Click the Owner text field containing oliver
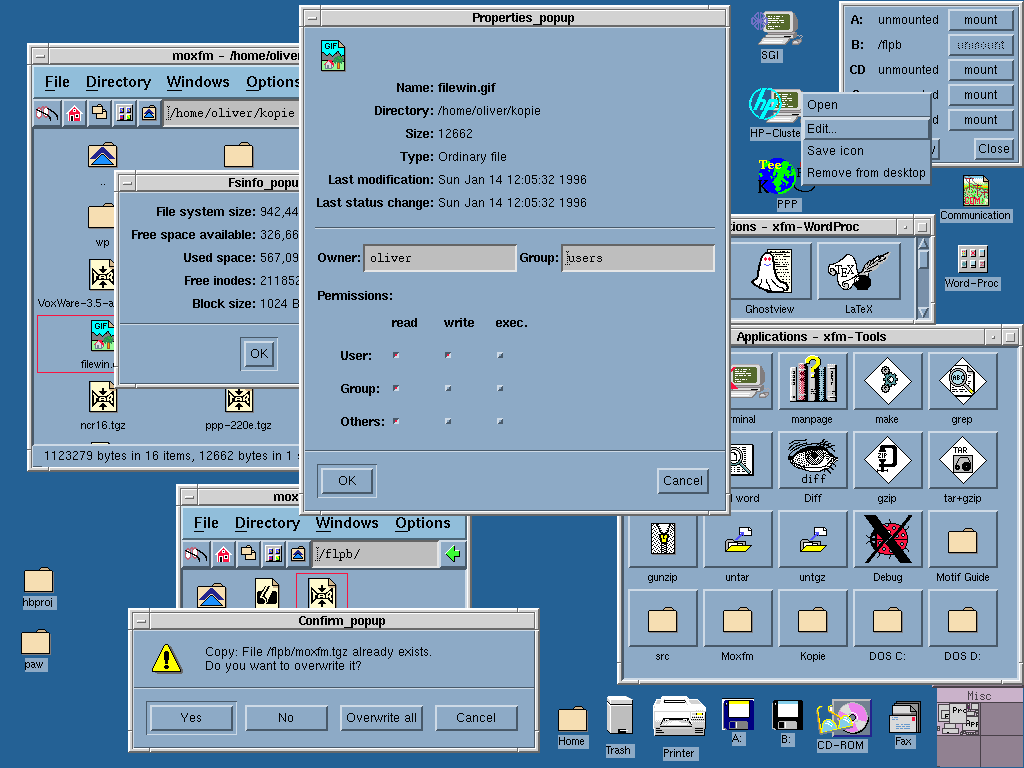Image resolution: width=1024 pixels, height=768 pixels. click(440, 258)
